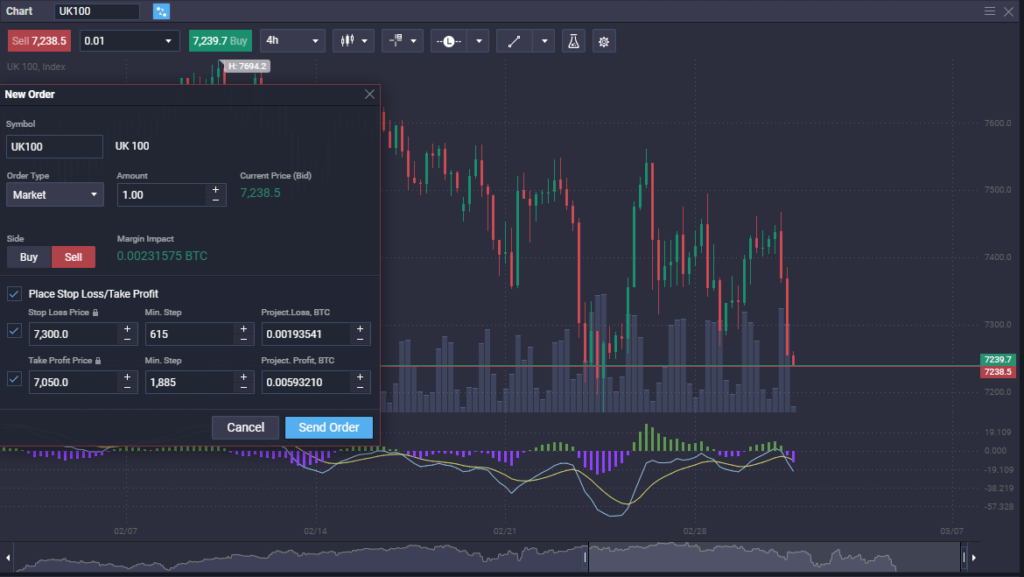Open the flask experiments icon
1024x577 pixels.
[x=573, y=41]
